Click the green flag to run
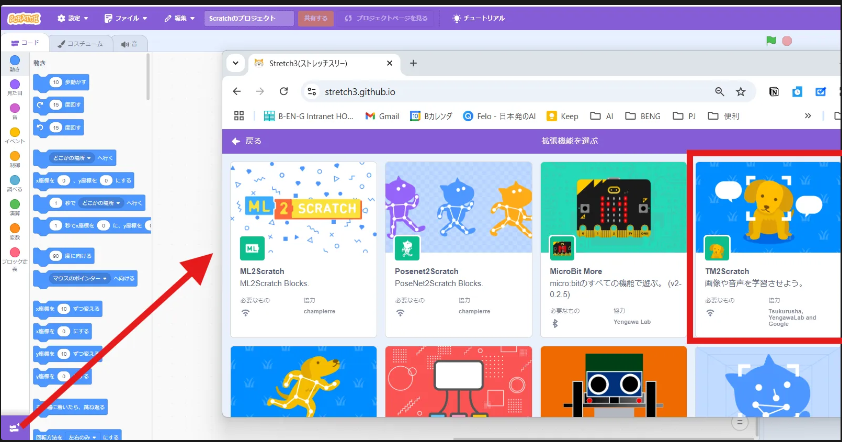842x442 pixels. [771, 41]
